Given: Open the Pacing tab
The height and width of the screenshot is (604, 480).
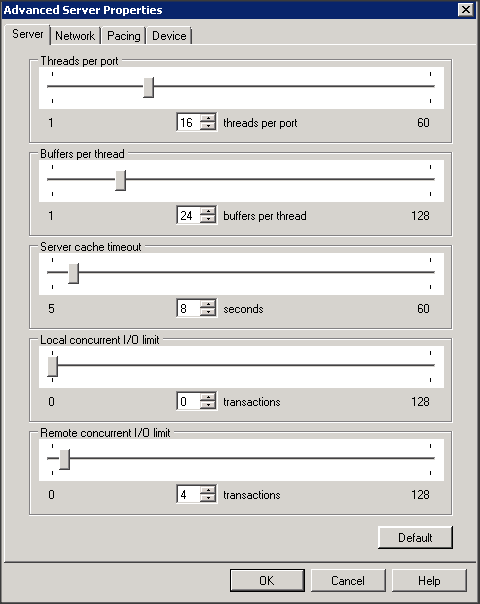Looking at the screenshot, I should click(124, 36).
